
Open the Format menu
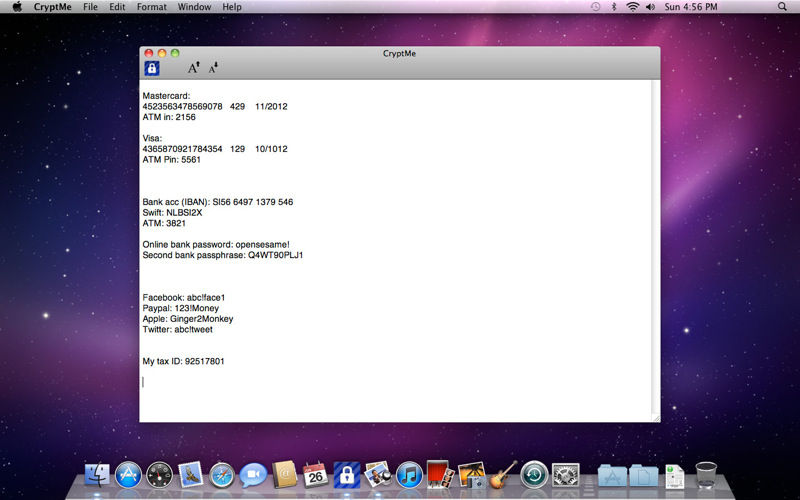[152, 7]
